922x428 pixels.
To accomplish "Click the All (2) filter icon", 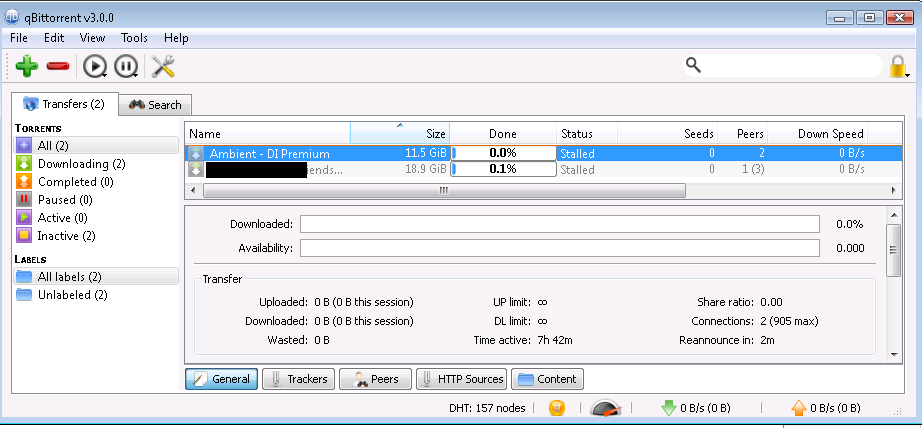I will pos(24,146).
